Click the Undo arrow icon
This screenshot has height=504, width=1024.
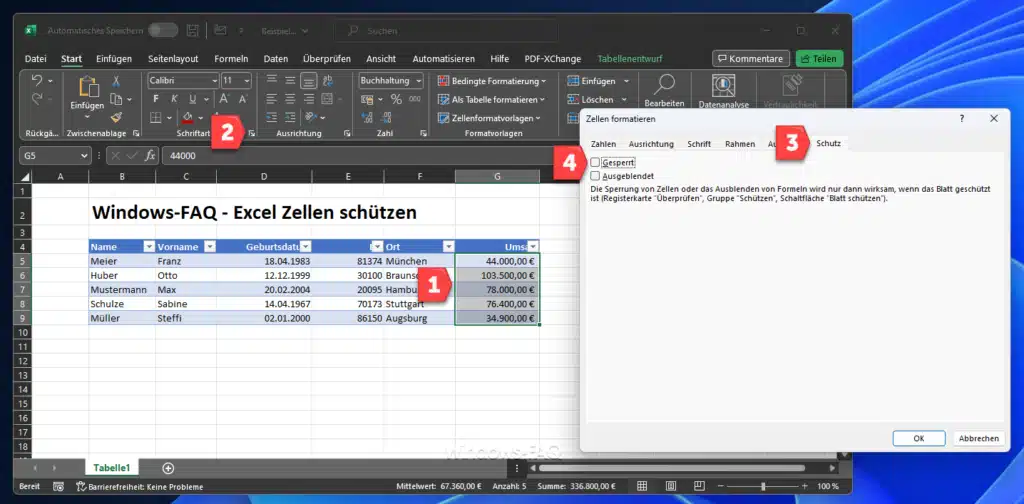pyautogui.click(x=37, y=80)
